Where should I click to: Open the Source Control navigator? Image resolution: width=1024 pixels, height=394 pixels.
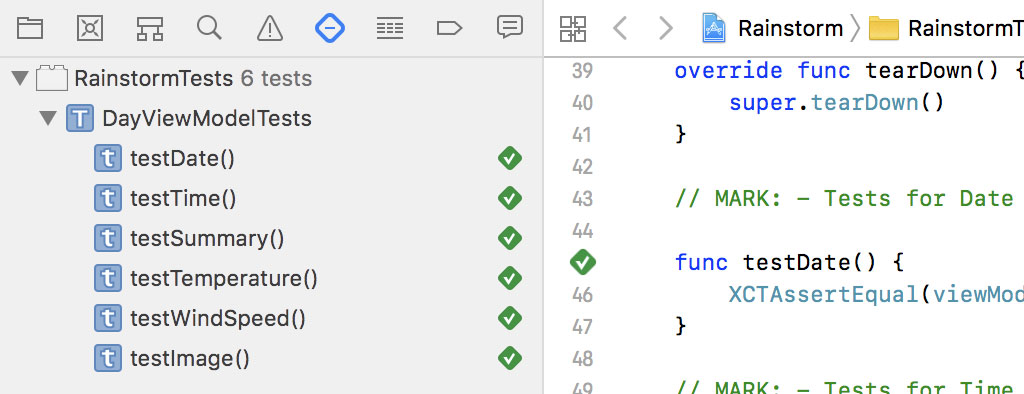click(x=89, y=28)
